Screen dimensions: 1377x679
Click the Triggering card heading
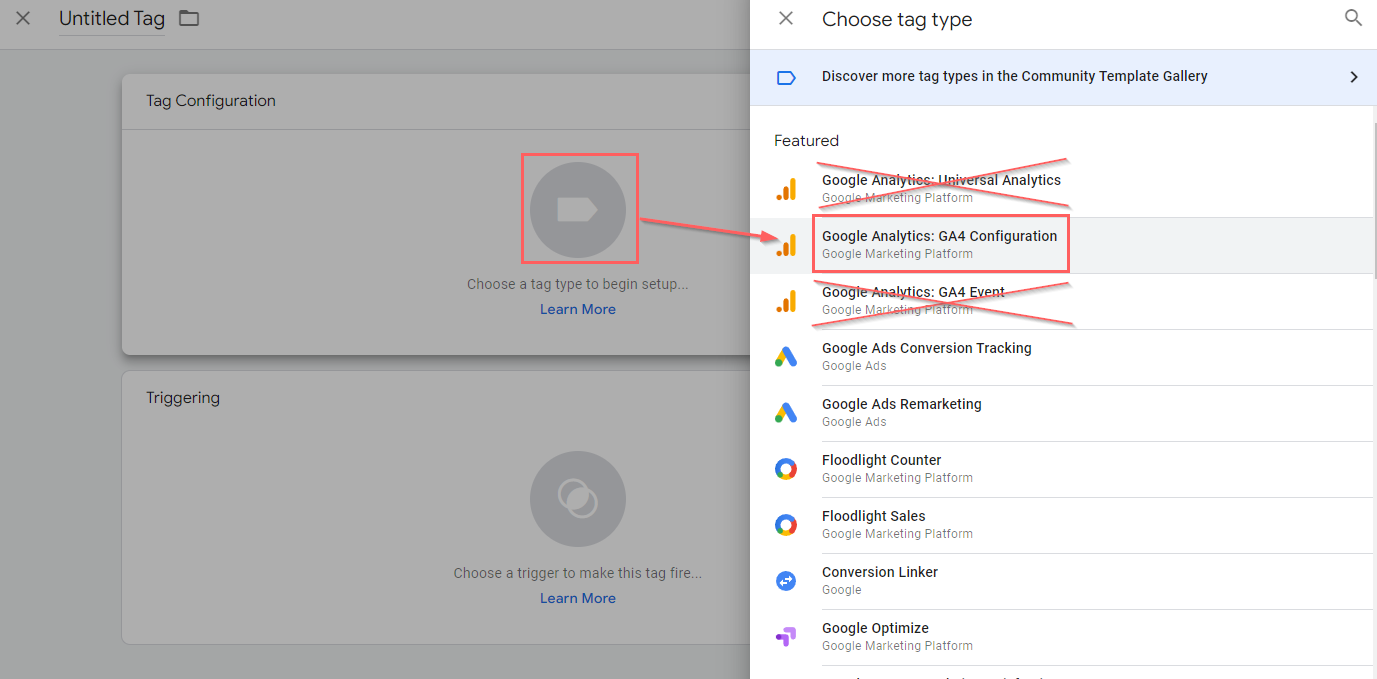(x=183, y=398)
